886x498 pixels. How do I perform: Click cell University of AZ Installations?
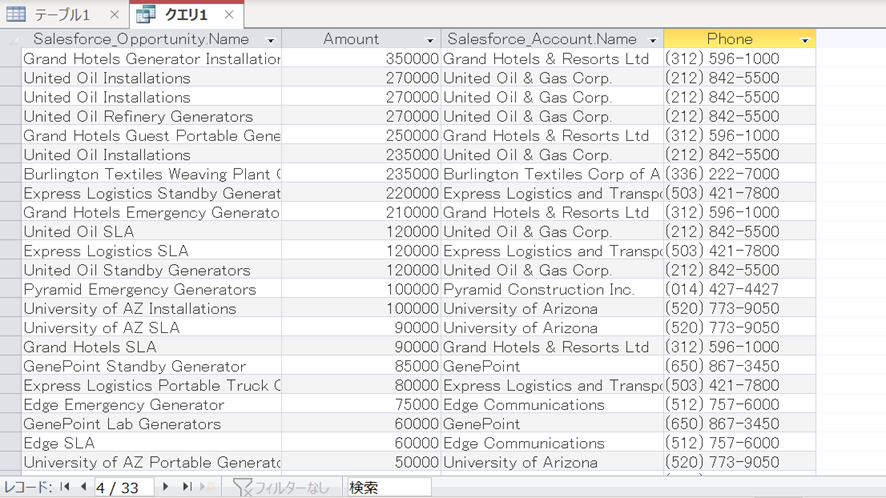pyautogui.click(x=151, y=309)
